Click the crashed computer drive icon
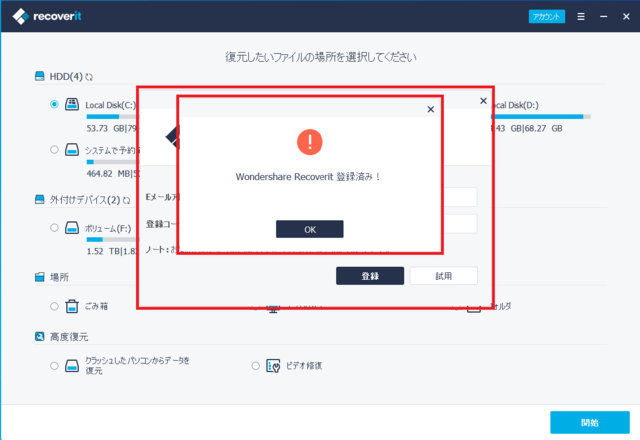The height and width of the screenshot is (440, 640). (x=72, y=366)
